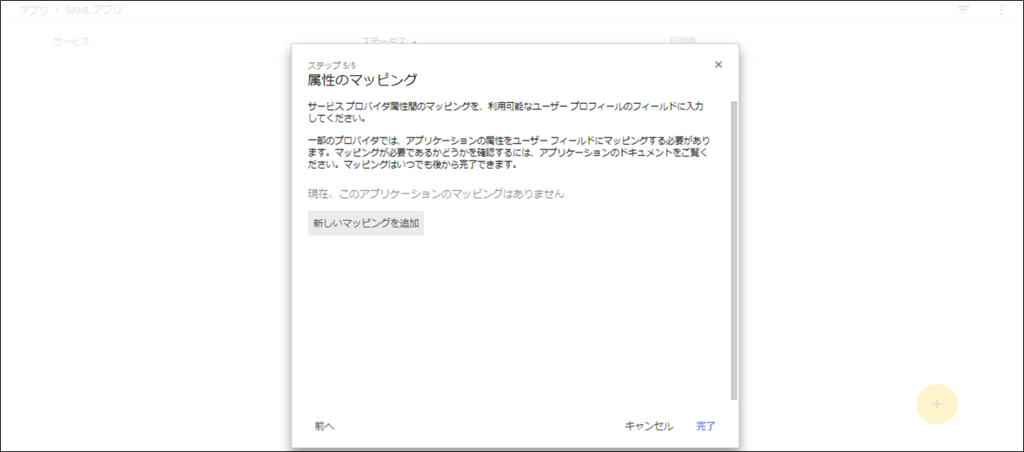Image resolution: width=1024 pixels, height=452 pixels.
Task: Open the filter icon in the top bar
Action: (963, 10)
